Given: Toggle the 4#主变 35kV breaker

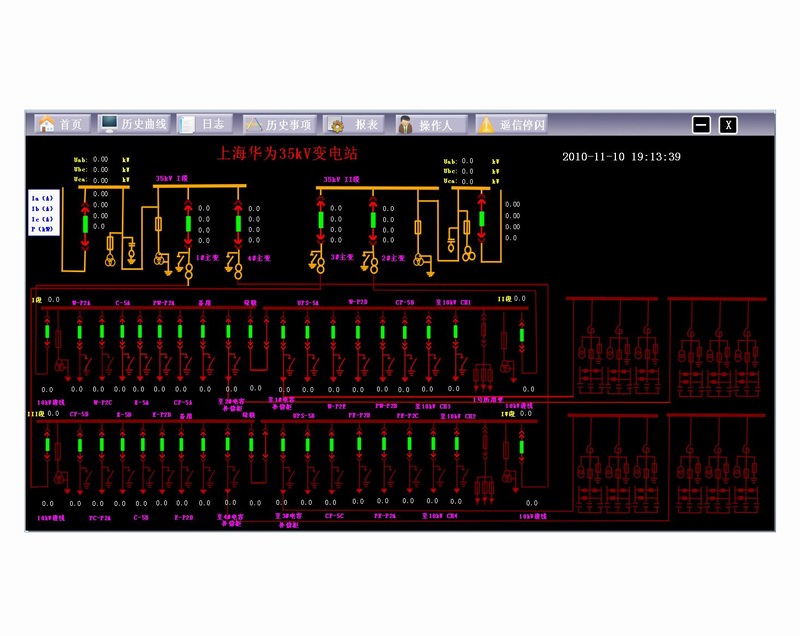Looking at the screenshot, I should click(x=238, y=223).
